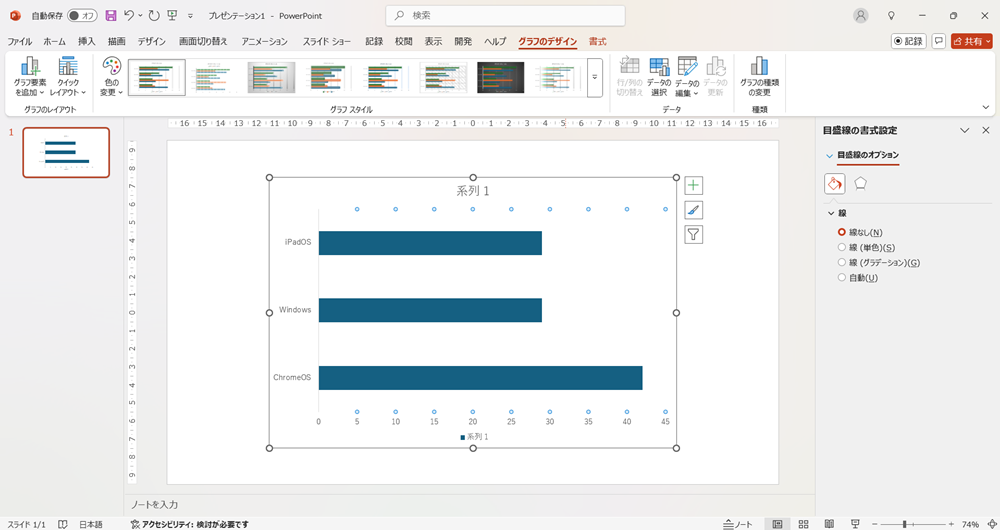The height and width of the screenshot is (530, 1000).
Task: Select 線 (単色)(S) radio button
Action: click(842, 247)
